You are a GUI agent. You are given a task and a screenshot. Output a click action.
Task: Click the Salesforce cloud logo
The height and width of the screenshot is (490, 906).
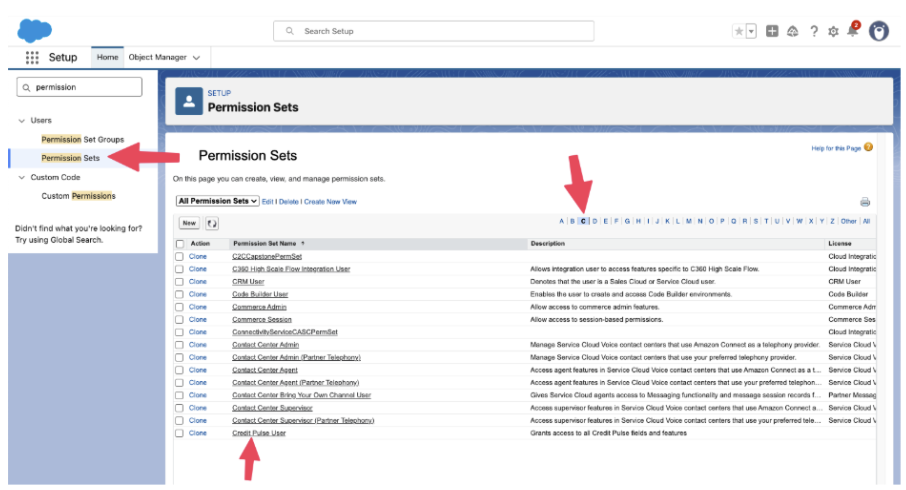35,30
